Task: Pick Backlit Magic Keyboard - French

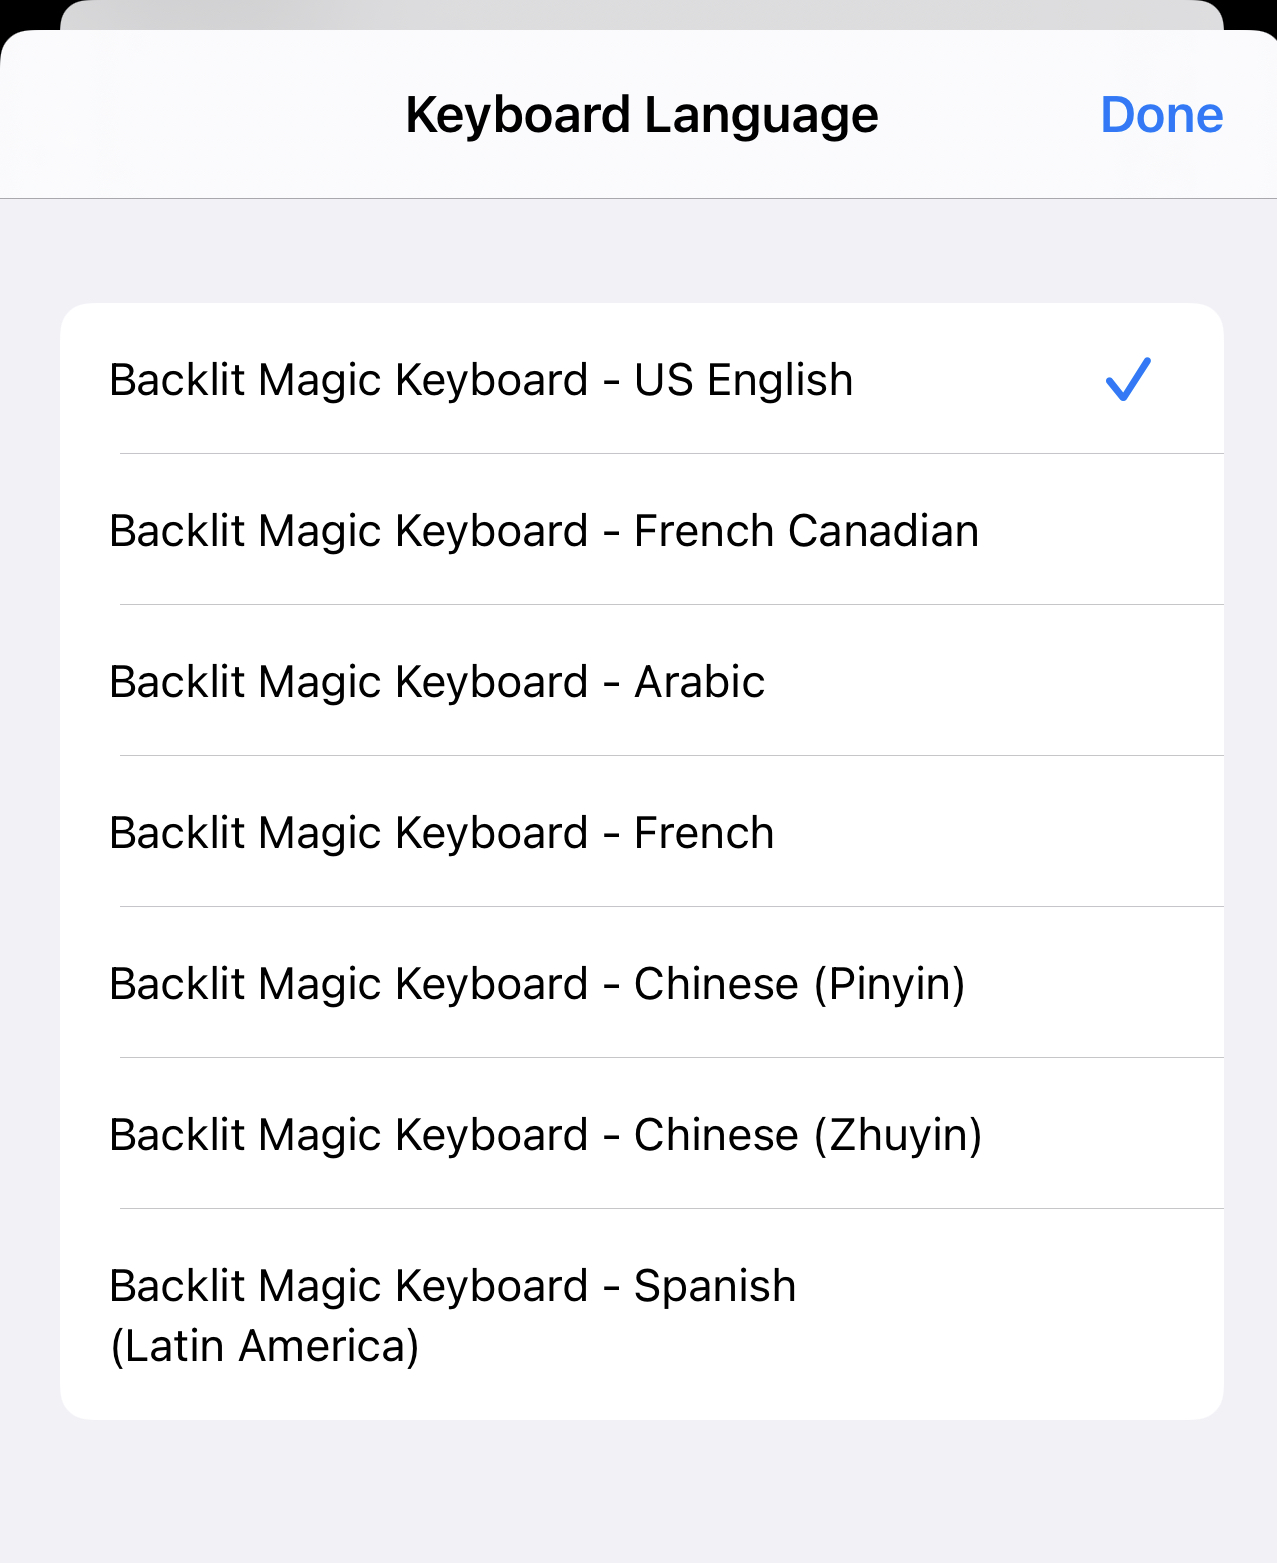Action: tap(441, 833)
